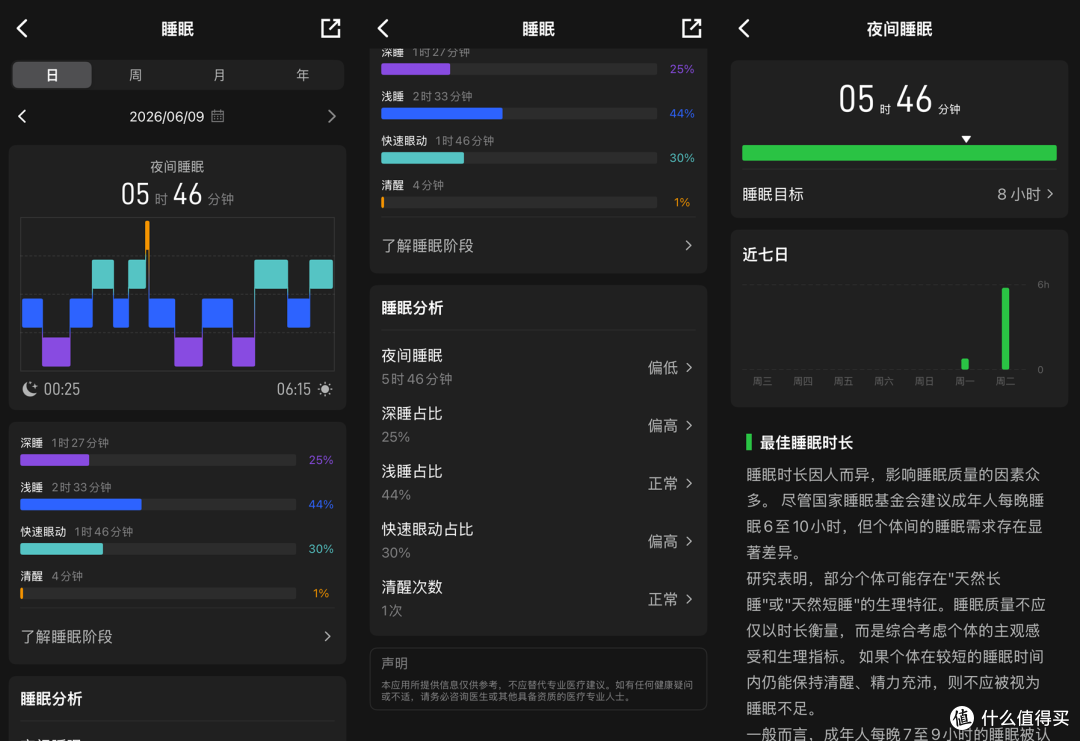Select the 周 tab
This screenshot has width=1080, height=741.
[x=135, y=74]
